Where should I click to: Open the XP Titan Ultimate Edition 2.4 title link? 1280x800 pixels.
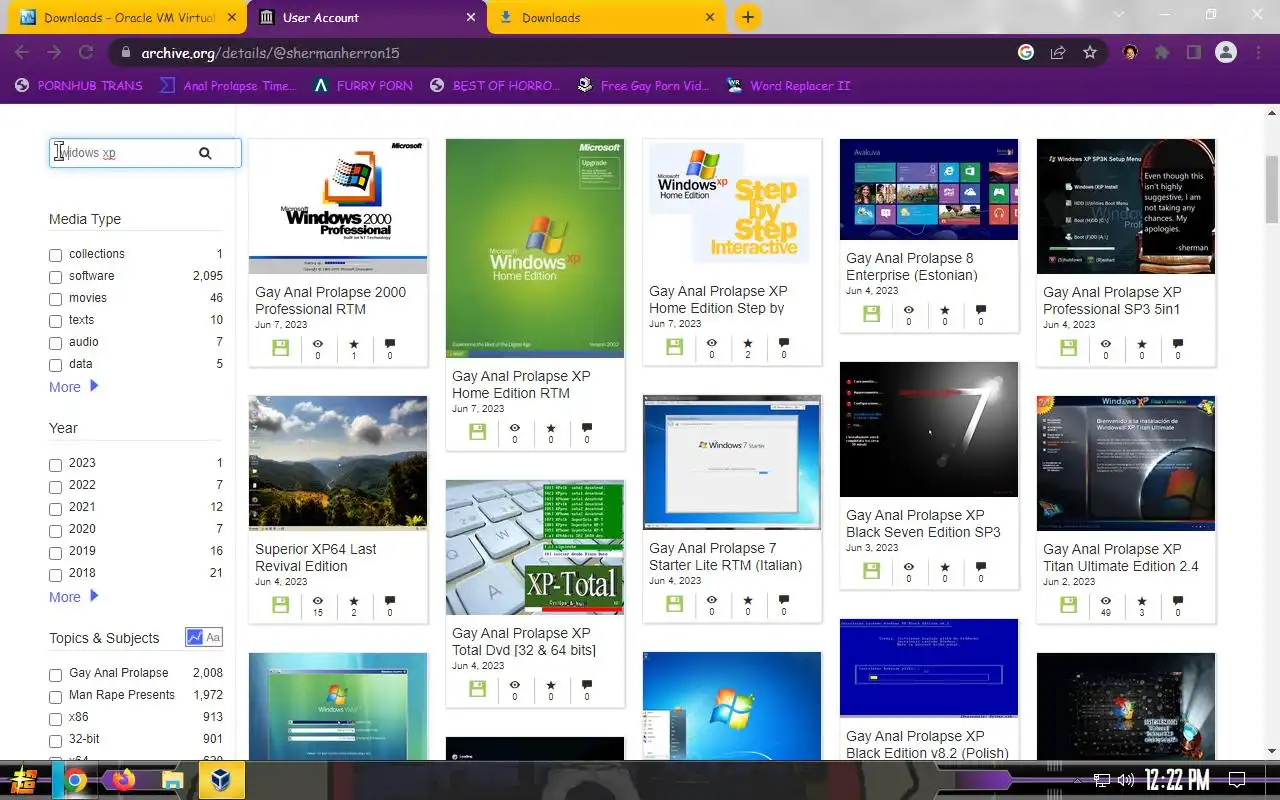[1120, 557]
